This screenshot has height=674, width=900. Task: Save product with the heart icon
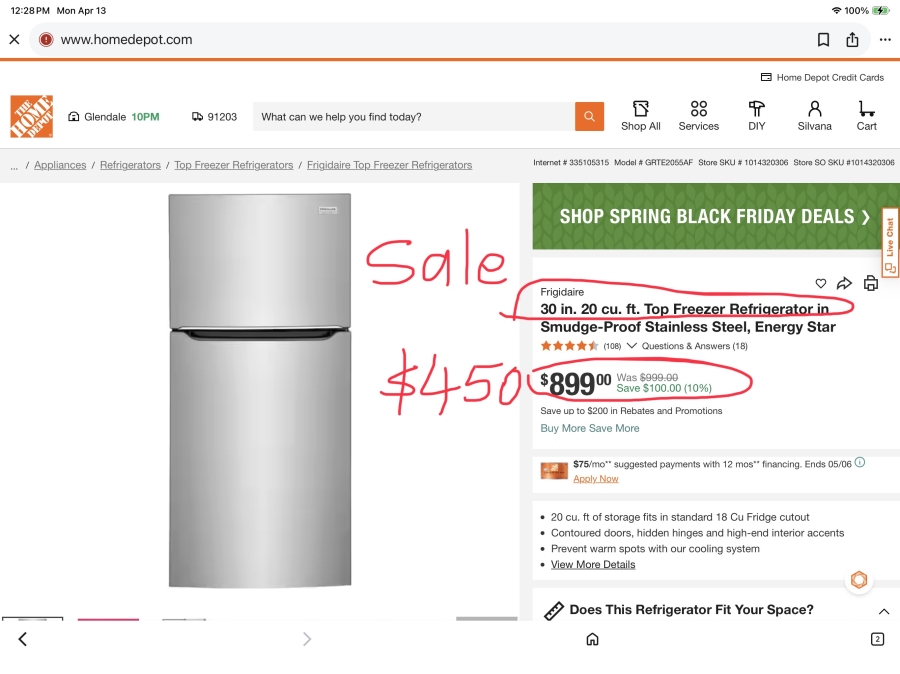[x=821, y=283]
